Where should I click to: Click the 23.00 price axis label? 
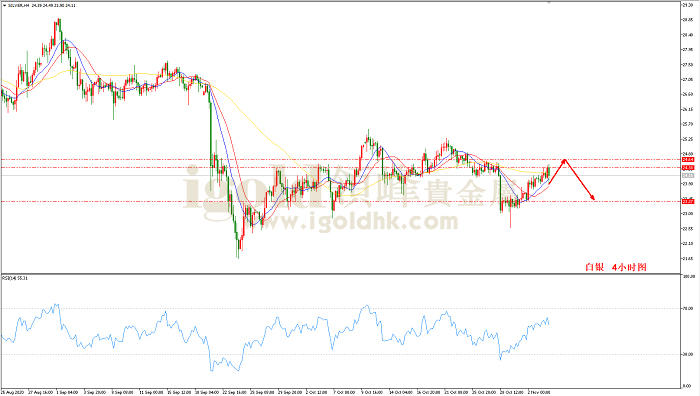[688, 213]
